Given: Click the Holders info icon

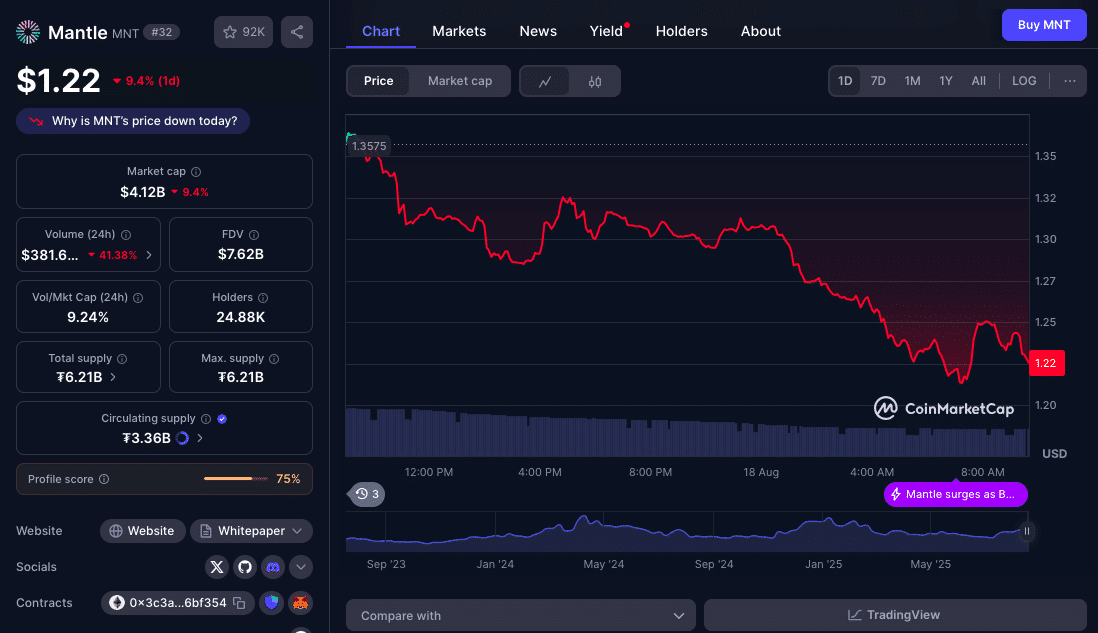Looking at the screenshot, I should pyautogui.click(x=263, y=298).
